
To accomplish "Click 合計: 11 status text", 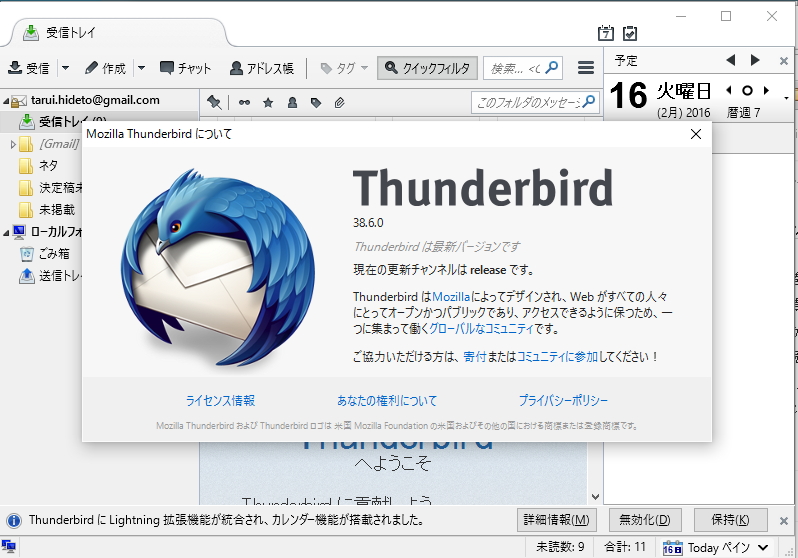I will (624, 547).
